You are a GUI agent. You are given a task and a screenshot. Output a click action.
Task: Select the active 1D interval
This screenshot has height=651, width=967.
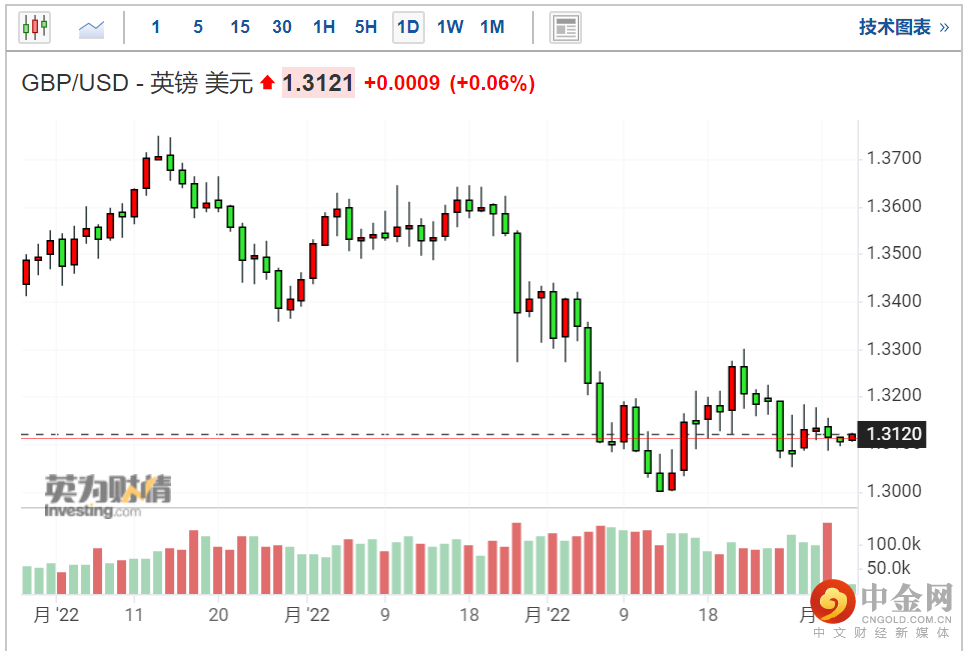coord(408,28)
